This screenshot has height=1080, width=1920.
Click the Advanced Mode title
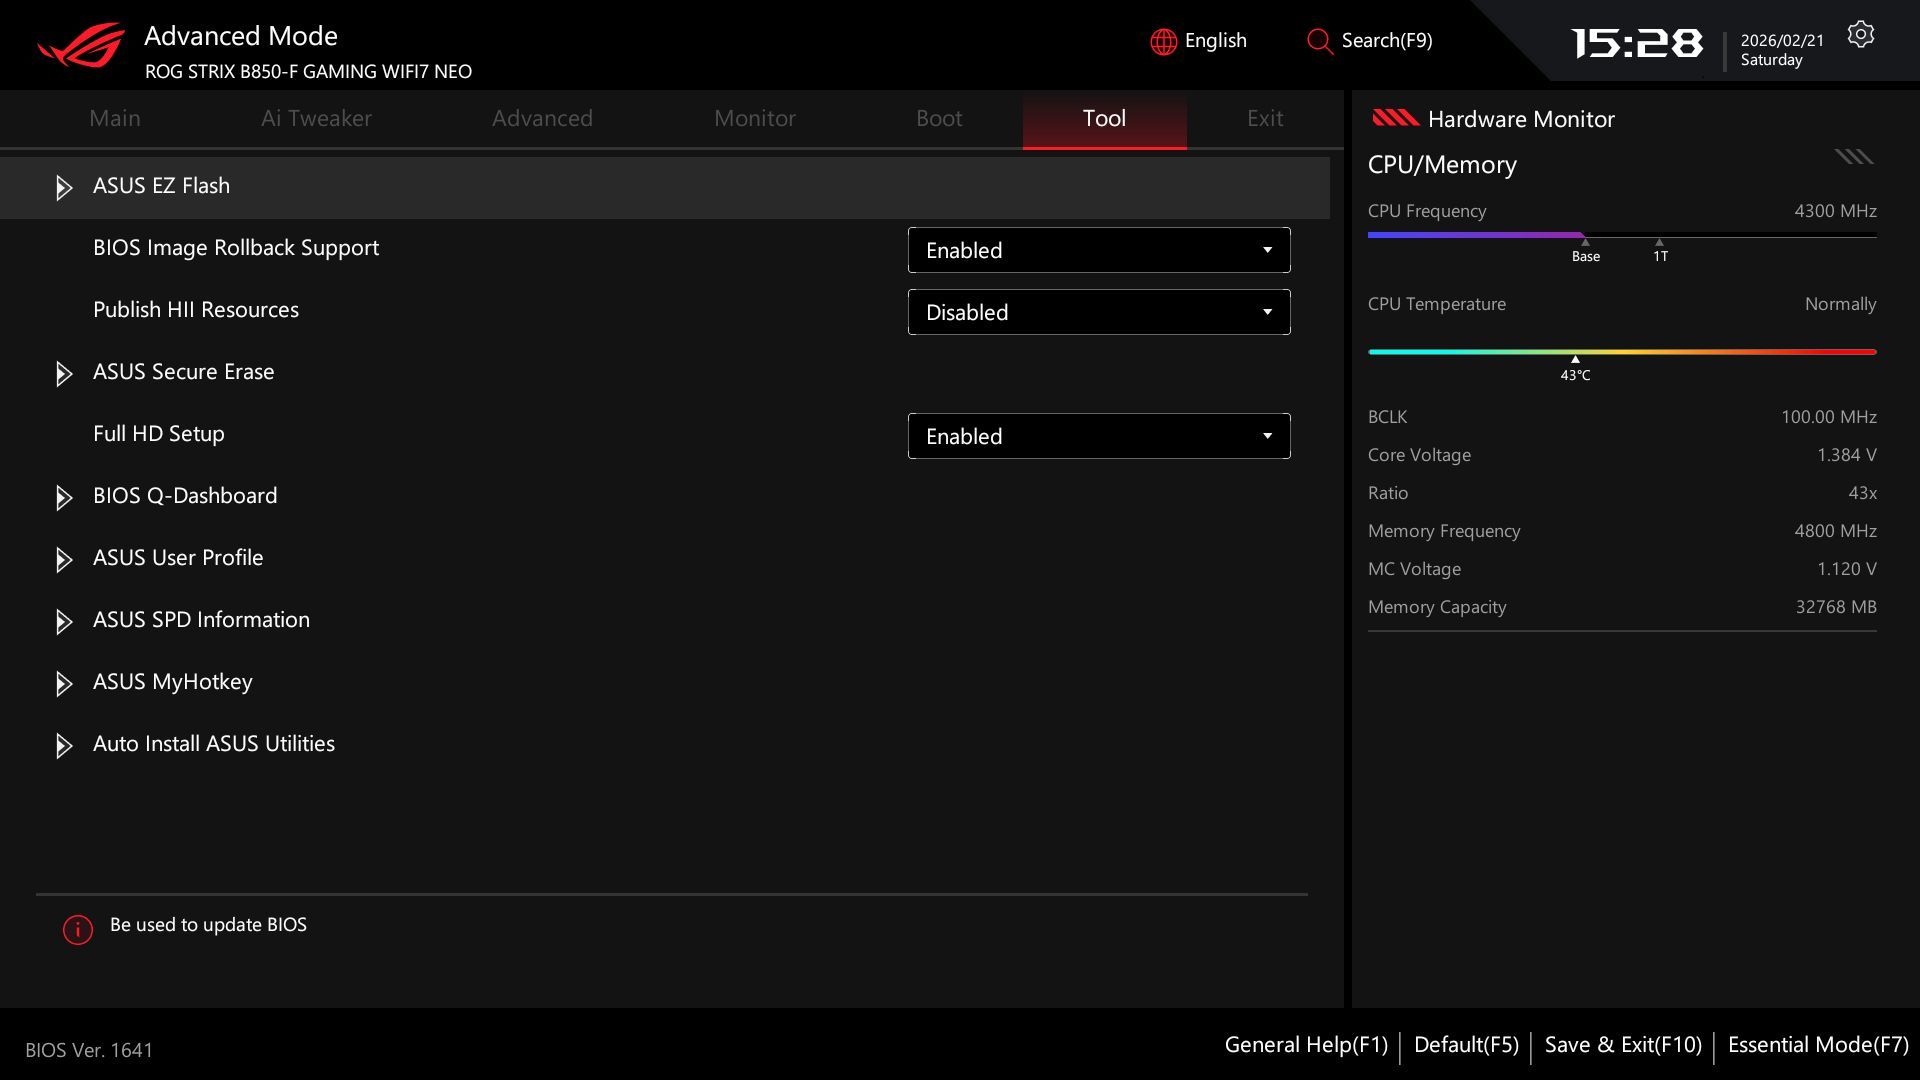(x=241, y=36)
